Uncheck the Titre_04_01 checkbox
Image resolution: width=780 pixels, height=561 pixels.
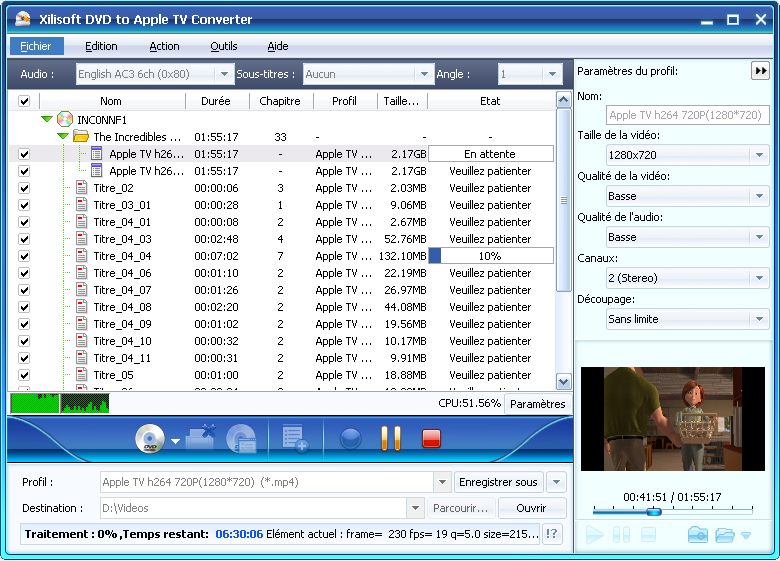tap(24, 222)
